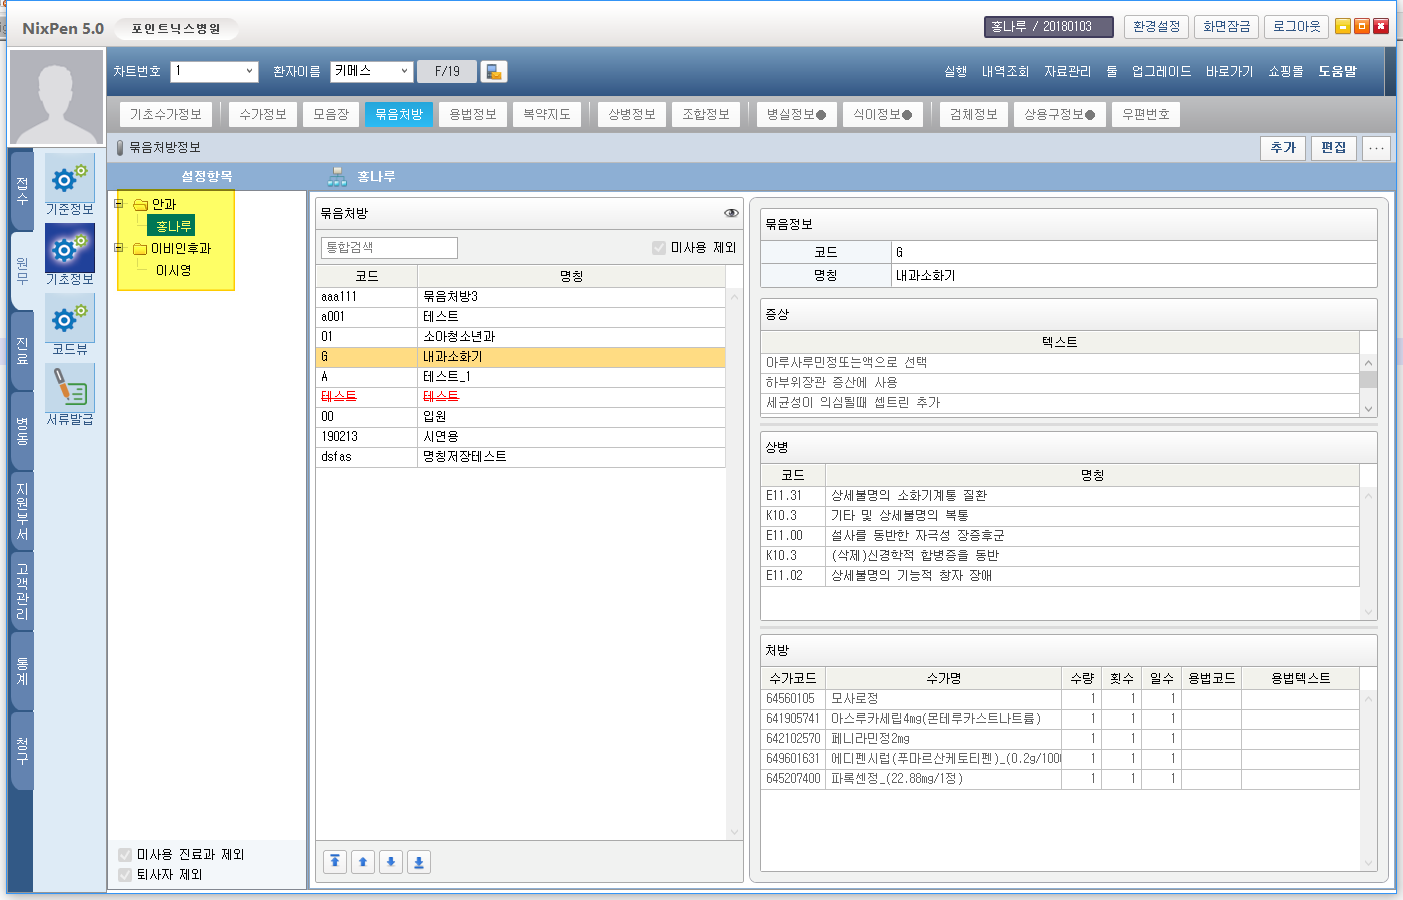Open the 서류발급 document icon
This screenshot has width=1403, height=900.
(x=69, y=388)
